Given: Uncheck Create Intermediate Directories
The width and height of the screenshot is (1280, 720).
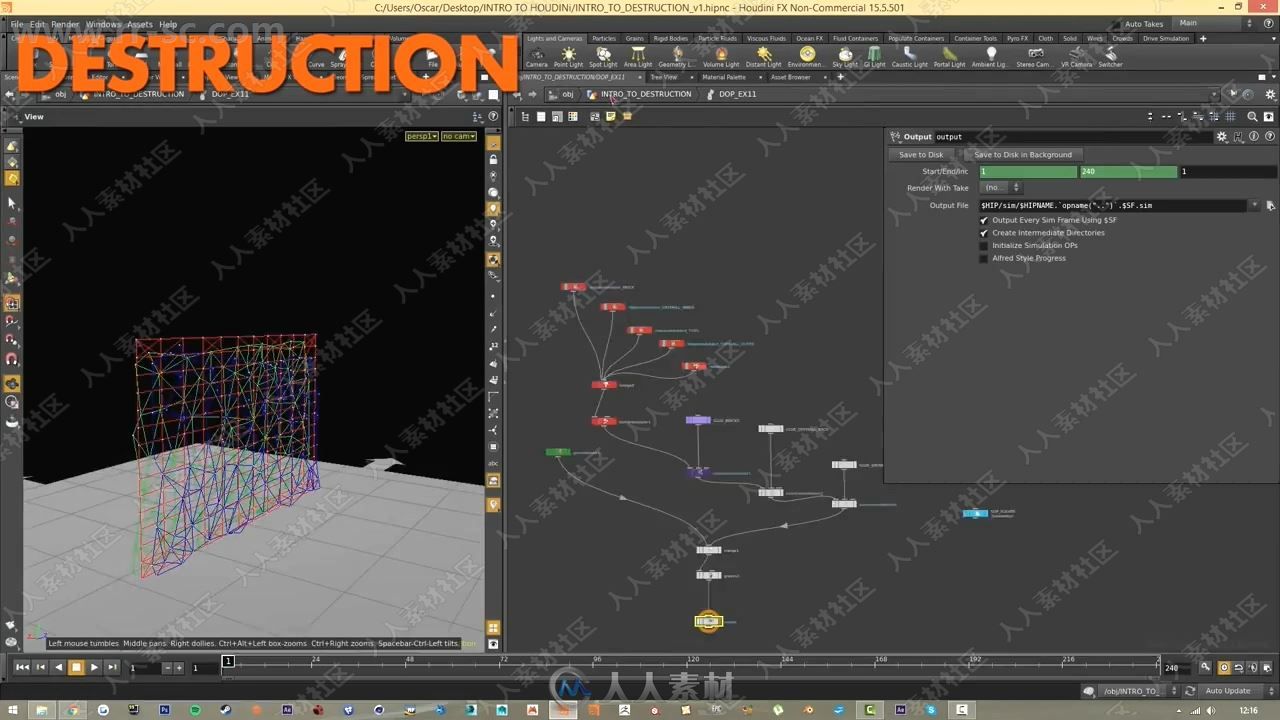Looking at the screenshot, I should point(984,233).
